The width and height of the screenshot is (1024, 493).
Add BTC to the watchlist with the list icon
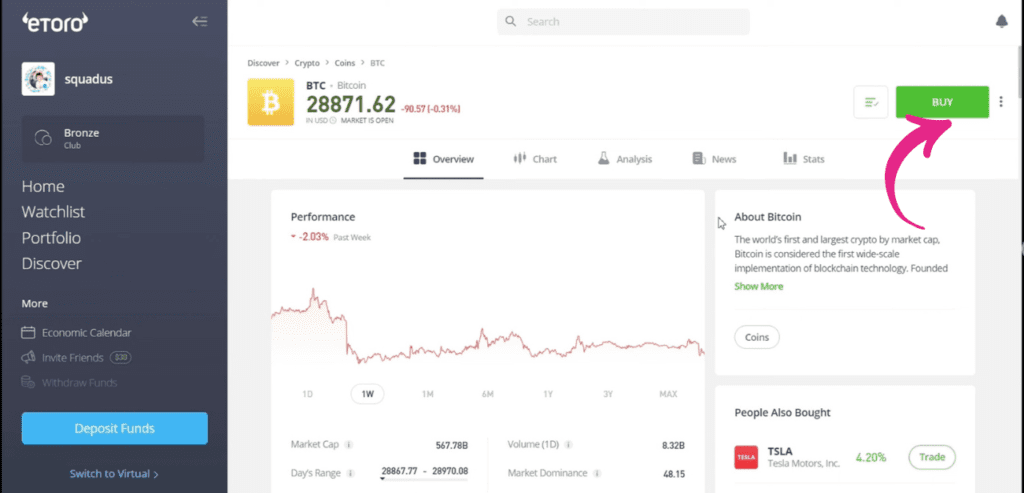coord(871,103)
